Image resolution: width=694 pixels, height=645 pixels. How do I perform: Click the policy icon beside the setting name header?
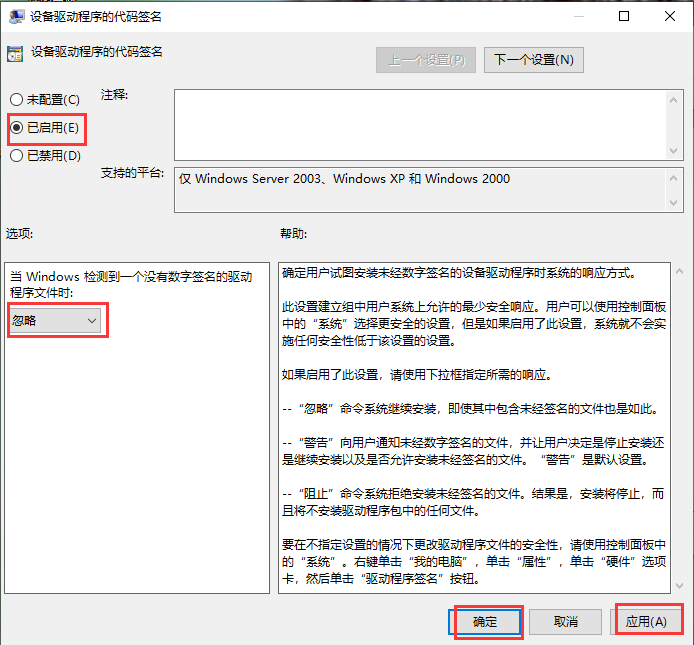tap(14, 54)
